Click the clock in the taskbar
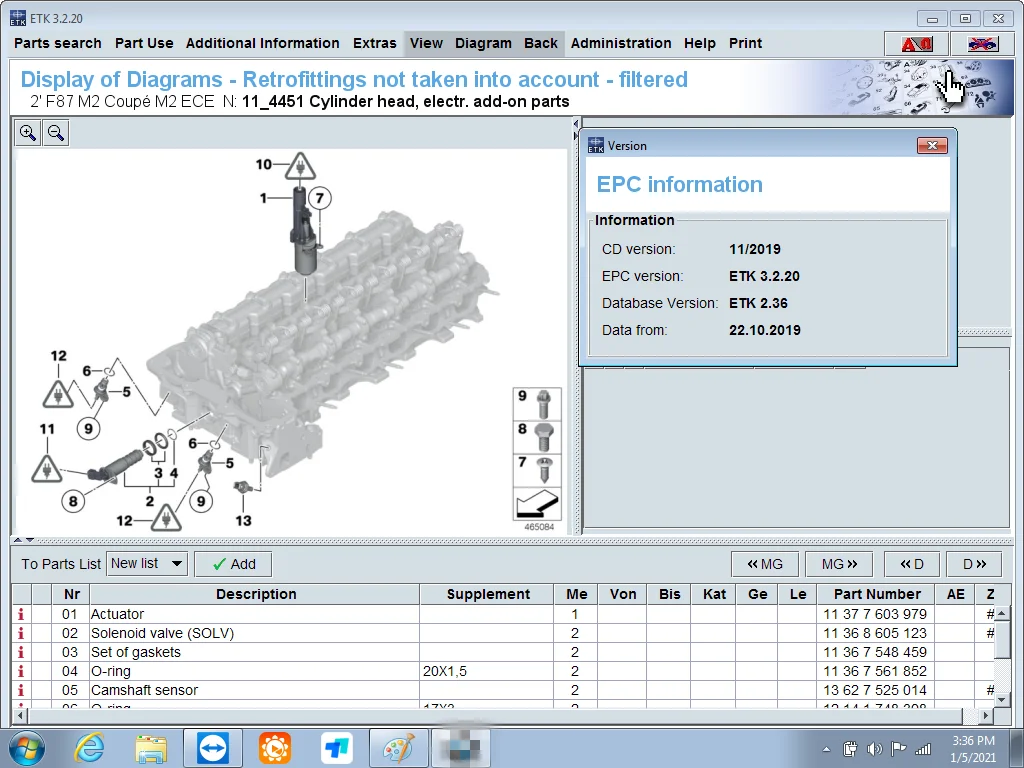The image size is (1024, 768). (973, 749)
